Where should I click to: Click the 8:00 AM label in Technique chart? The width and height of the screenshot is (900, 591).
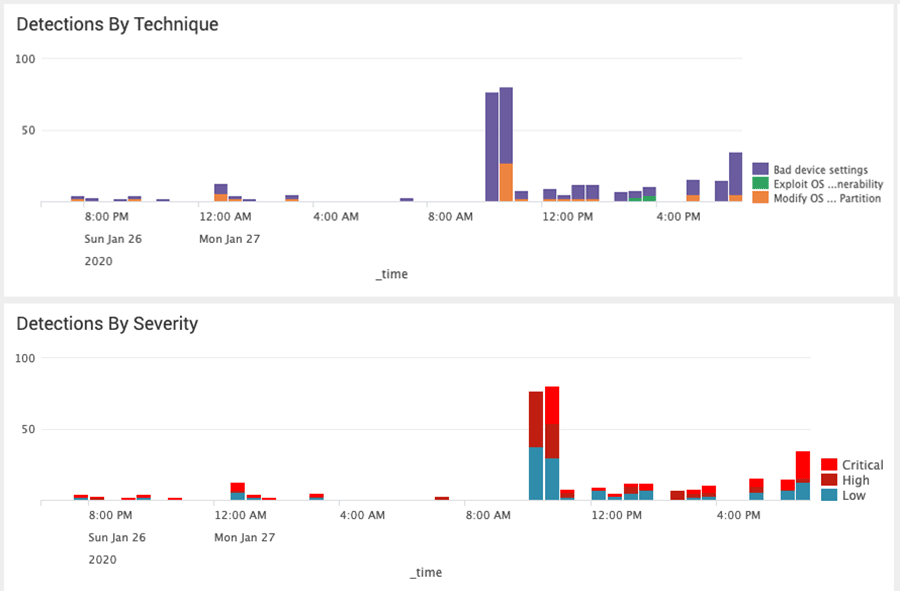(449, 216)
